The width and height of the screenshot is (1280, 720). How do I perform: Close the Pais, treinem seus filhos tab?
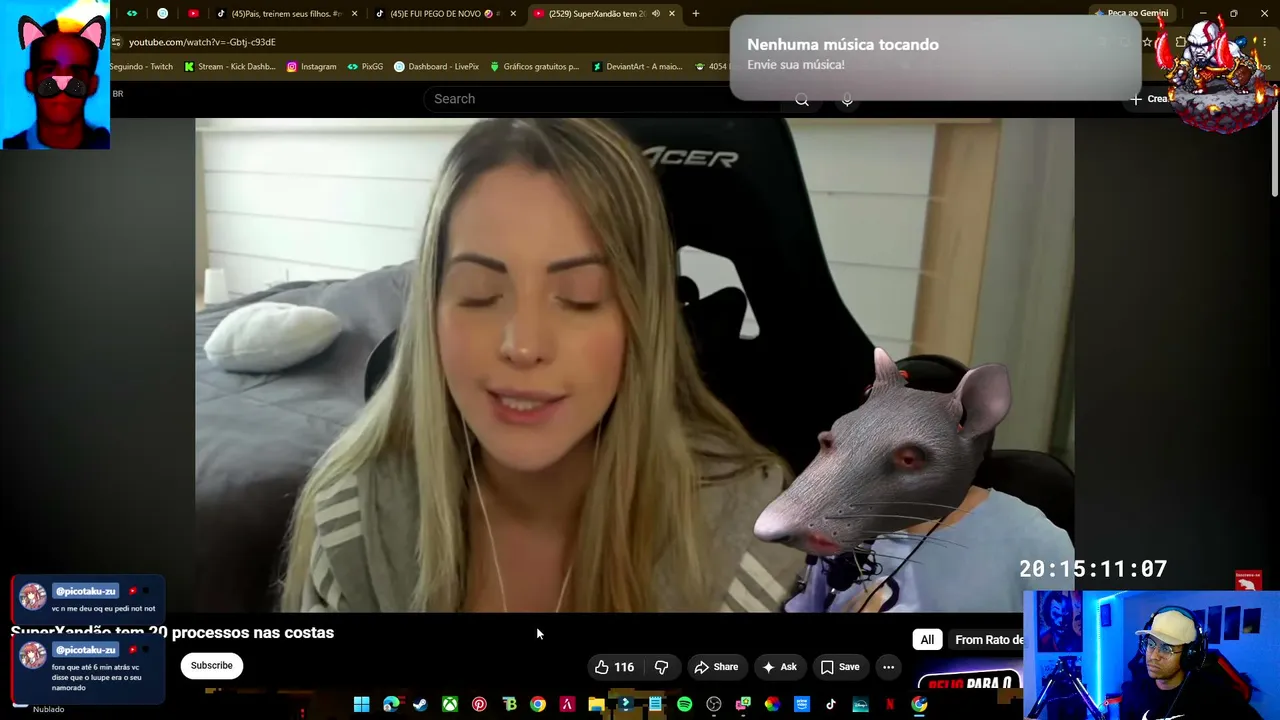354,14
